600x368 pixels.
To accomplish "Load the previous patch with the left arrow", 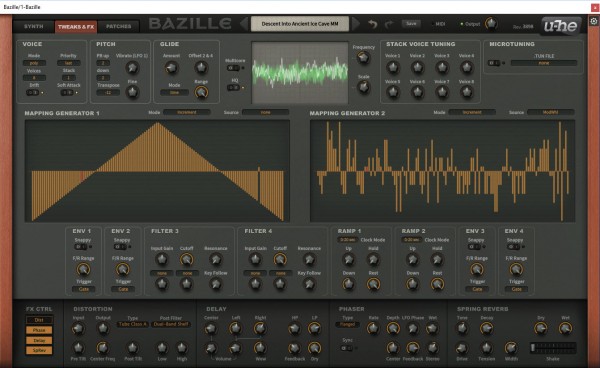I will (x=244, y=24).
